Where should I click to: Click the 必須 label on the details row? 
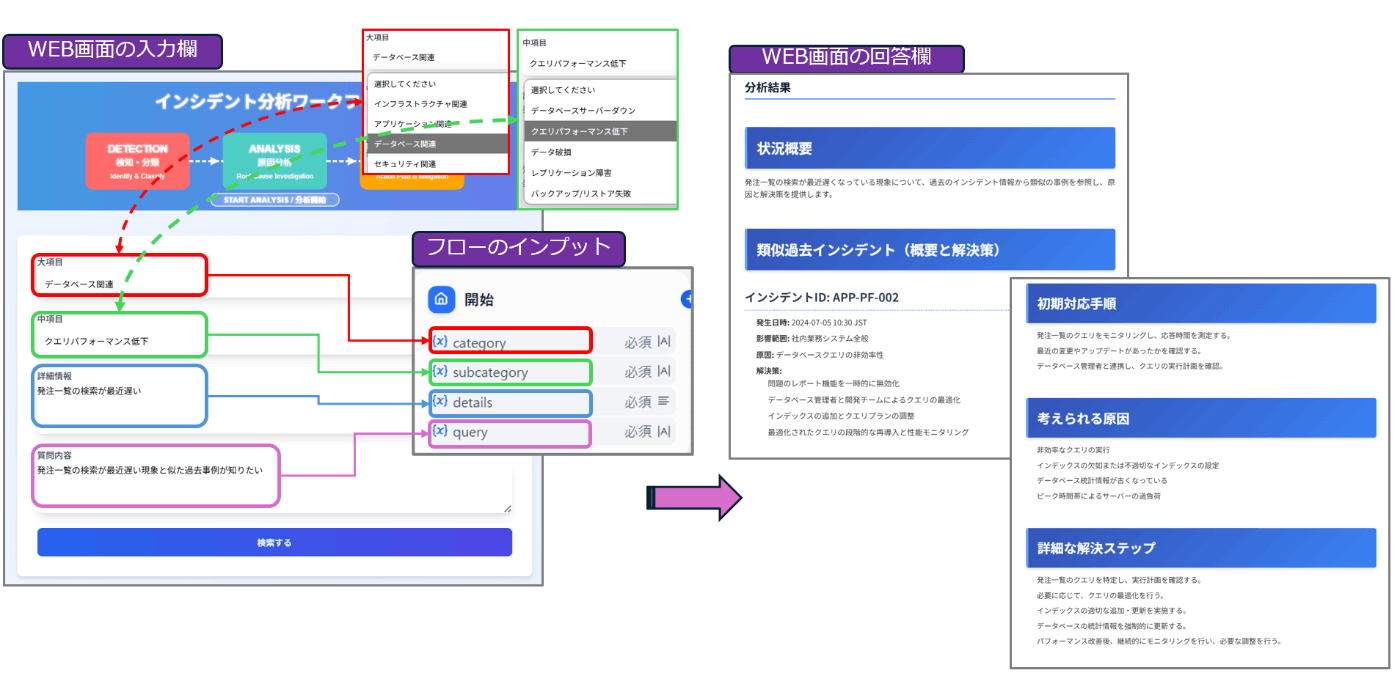pos(638,402)
